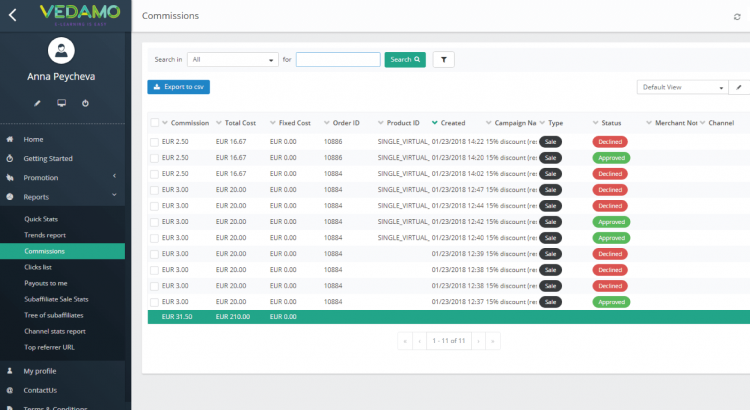Click the pencil edit icon under Anna Peycheva
The width and height of the screenshot is (750, 410).
tap(37, 103)
